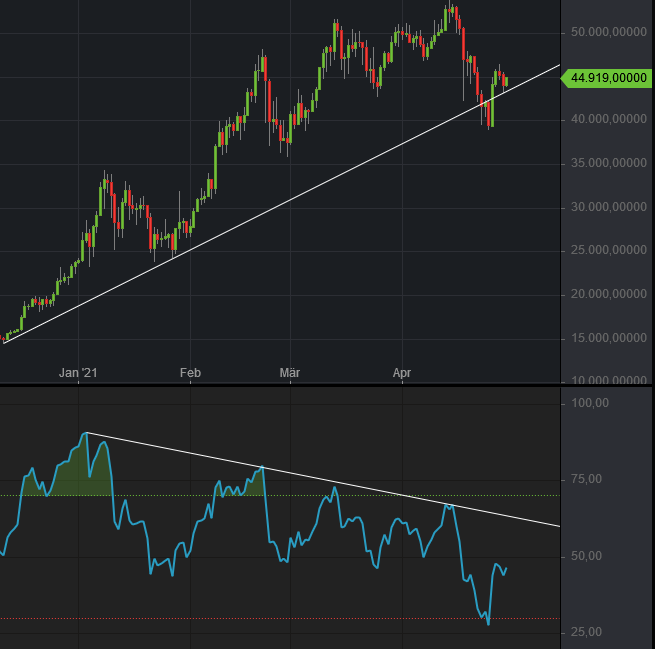The image size is (655, 649).
Task: Click the divider between price and oscillator panes
Action: (300, 385)
